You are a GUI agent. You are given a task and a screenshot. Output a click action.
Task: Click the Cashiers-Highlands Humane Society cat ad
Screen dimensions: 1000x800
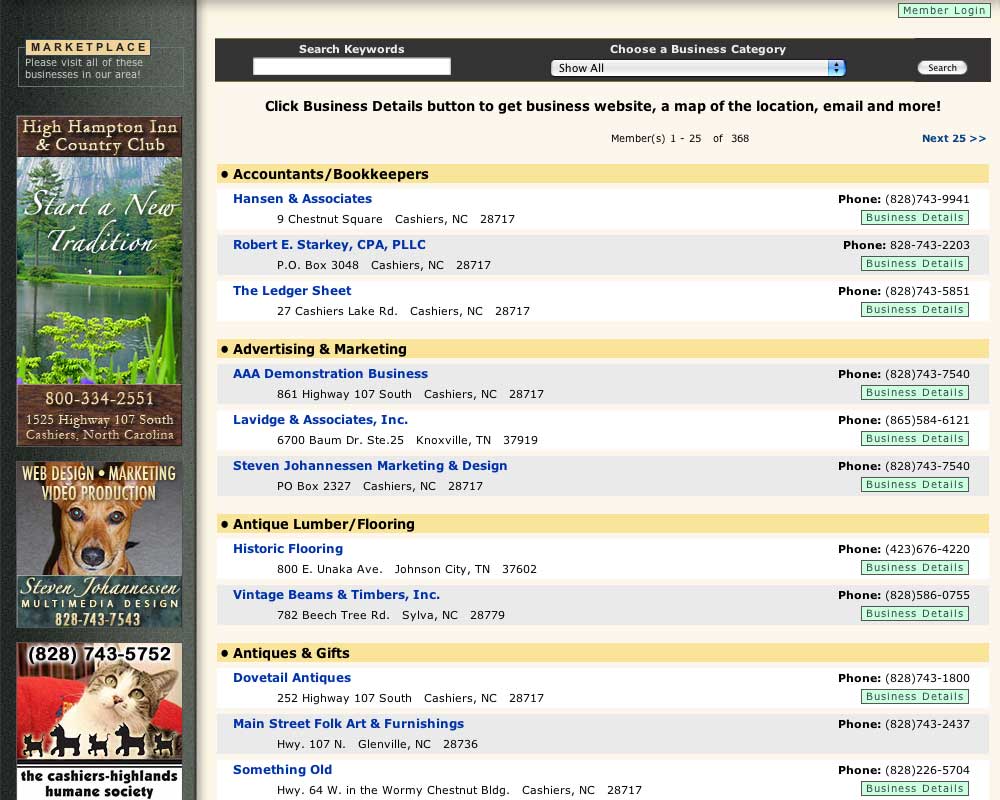coord(99,721)
